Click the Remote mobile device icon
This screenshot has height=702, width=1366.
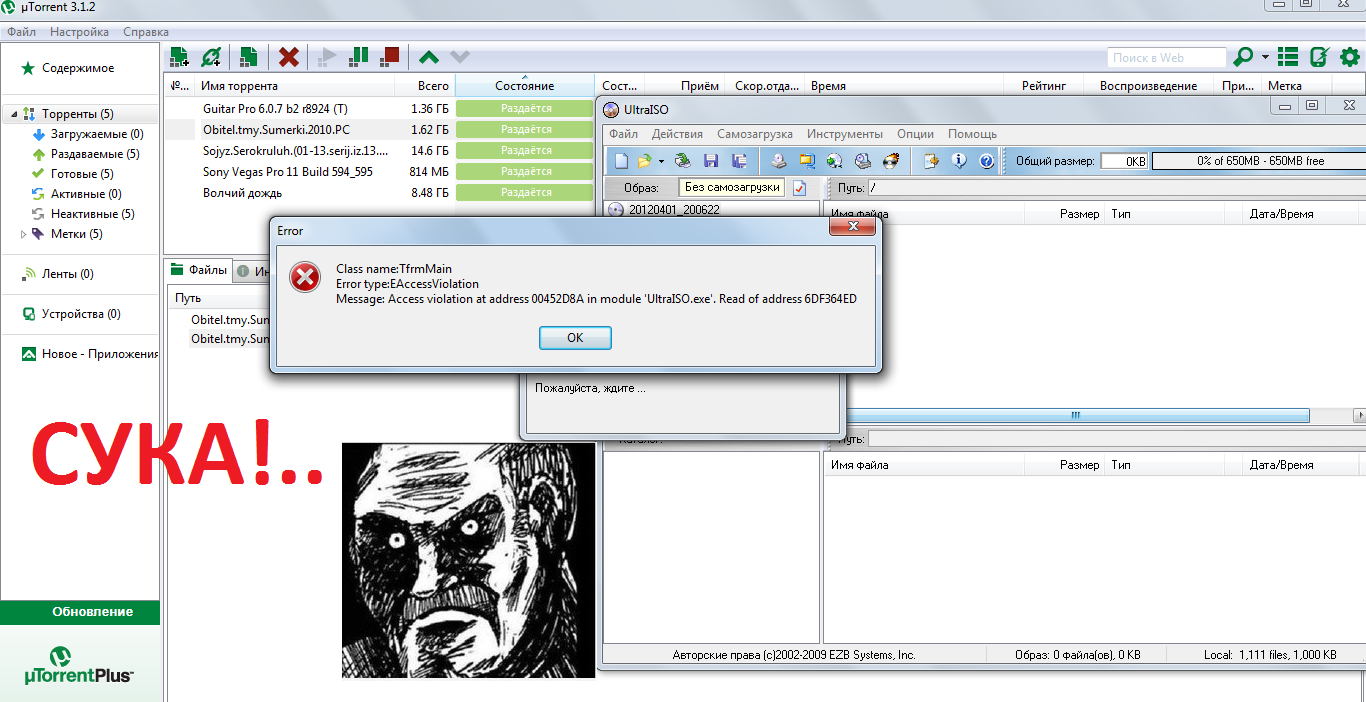[1319, 57]
